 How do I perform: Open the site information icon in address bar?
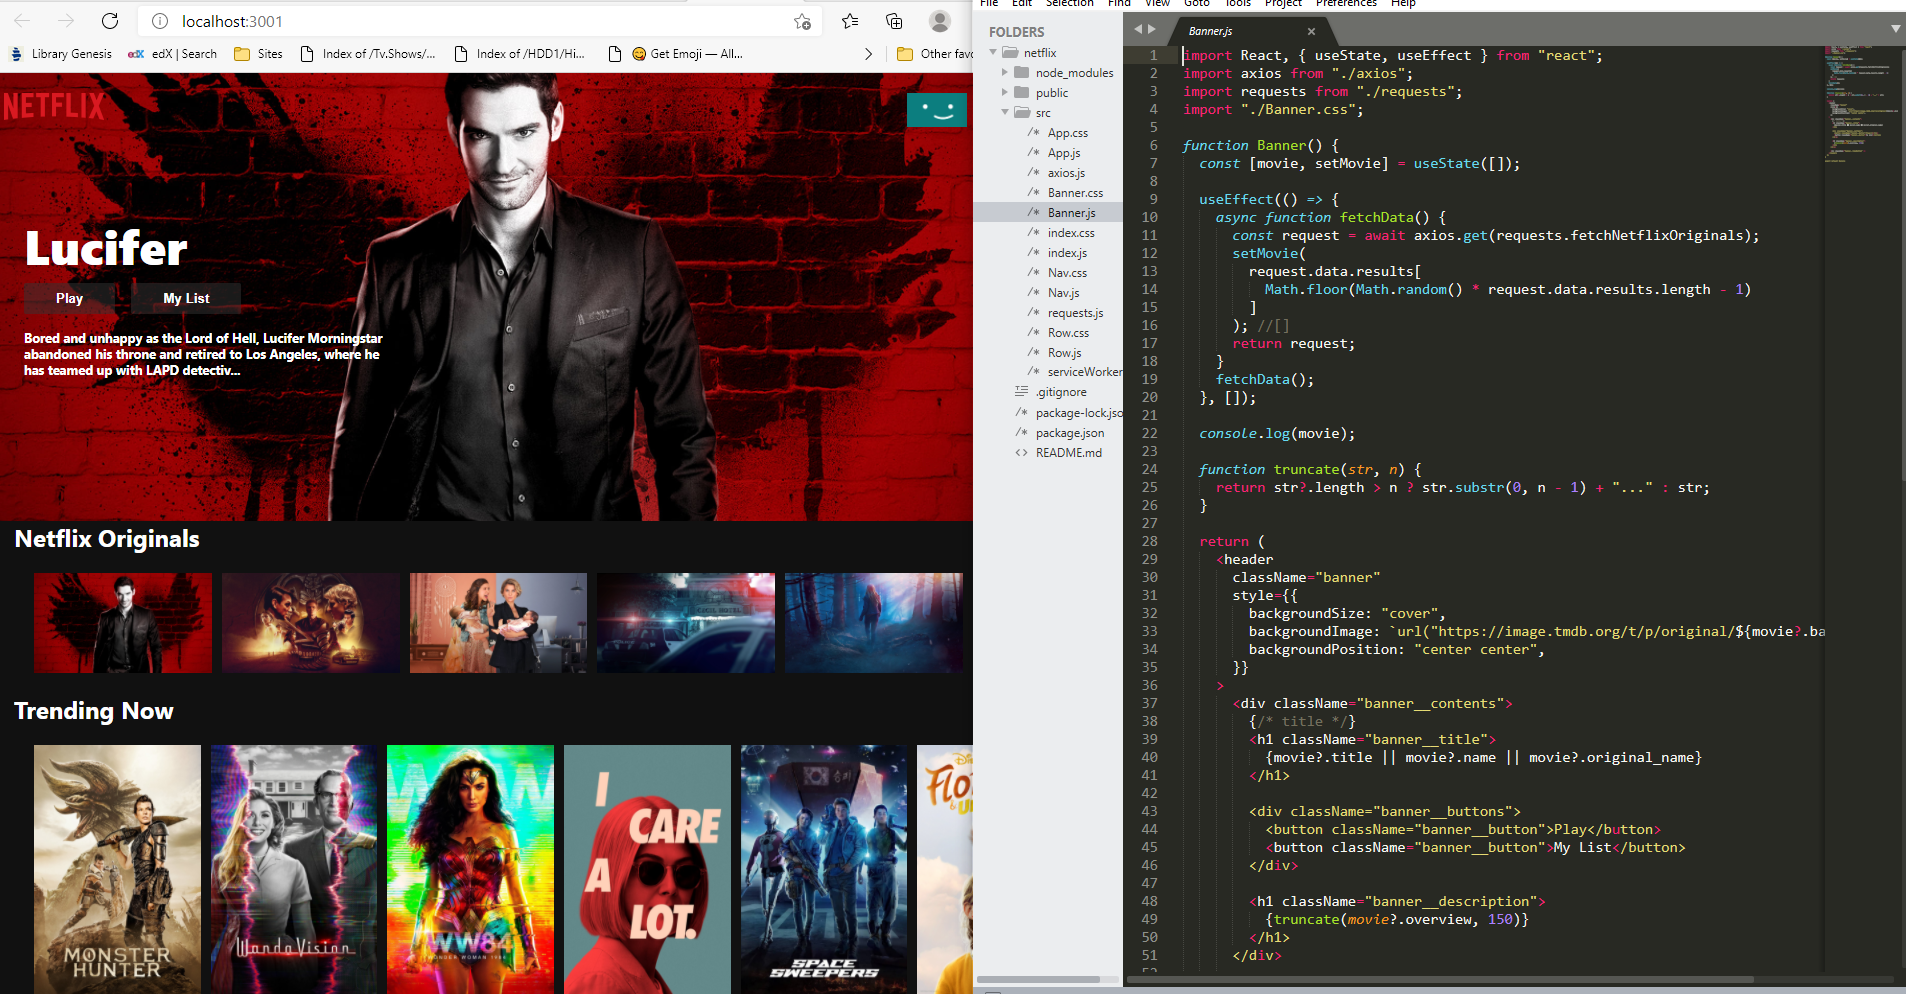click(x=159, y=21)
